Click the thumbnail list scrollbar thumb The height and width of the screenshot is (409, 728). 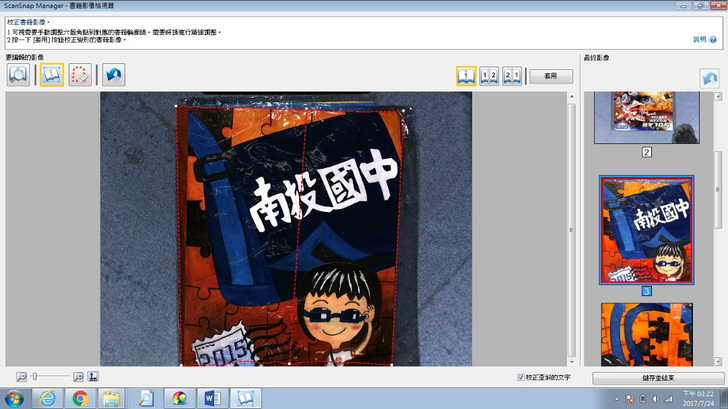[718, 189]
